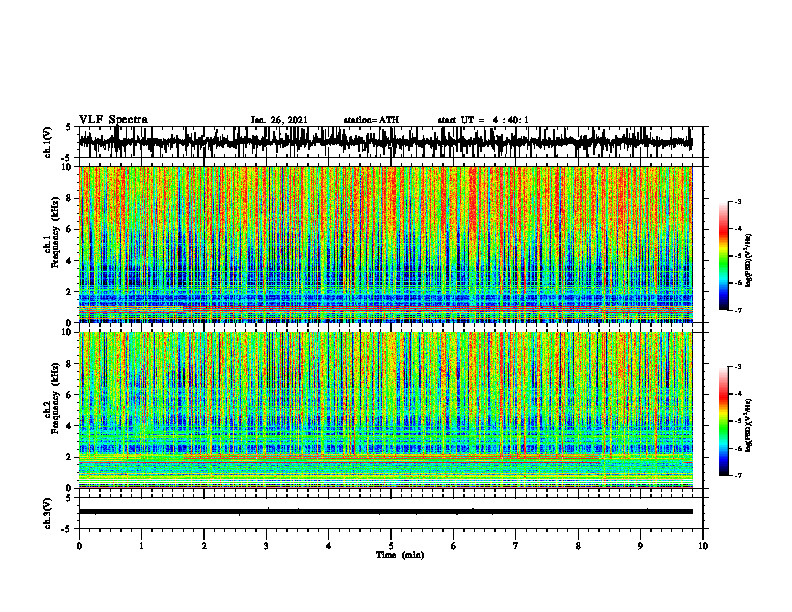Click the ch.1 frequency spectrogram panel

coord(386,244)
